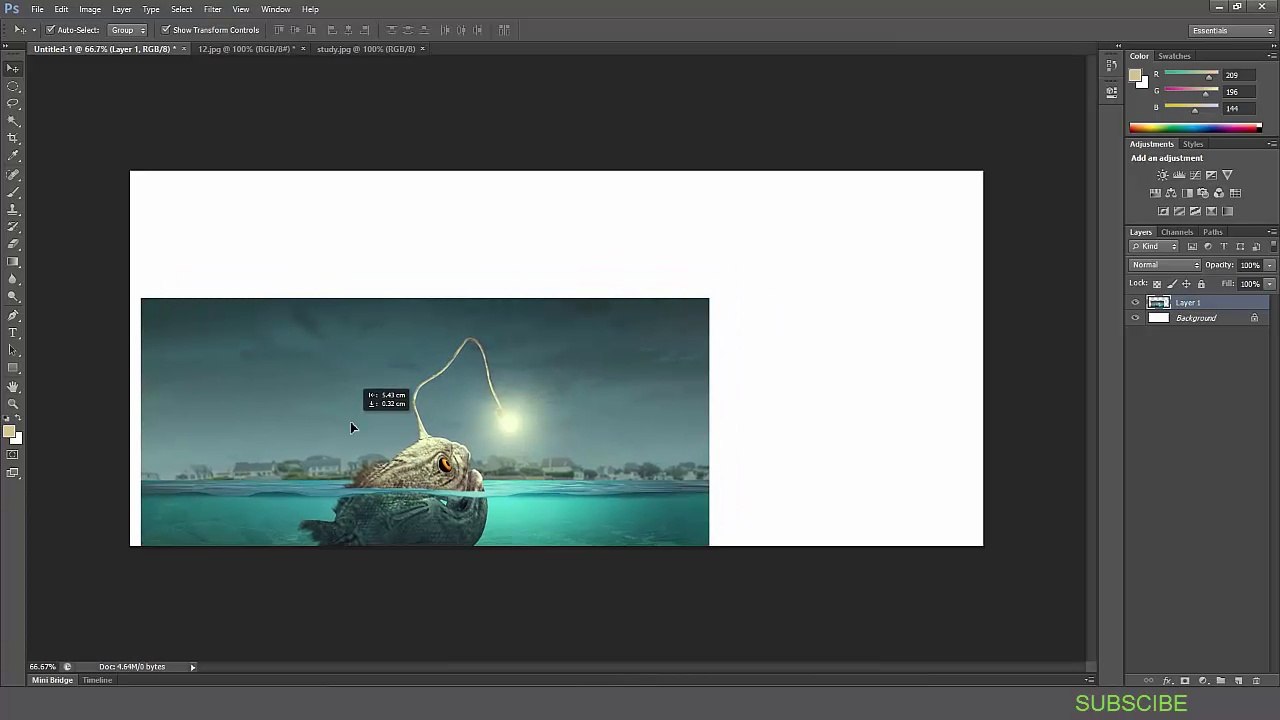Hide Layer 1 using its eye icon

(x=1135, y=303)
